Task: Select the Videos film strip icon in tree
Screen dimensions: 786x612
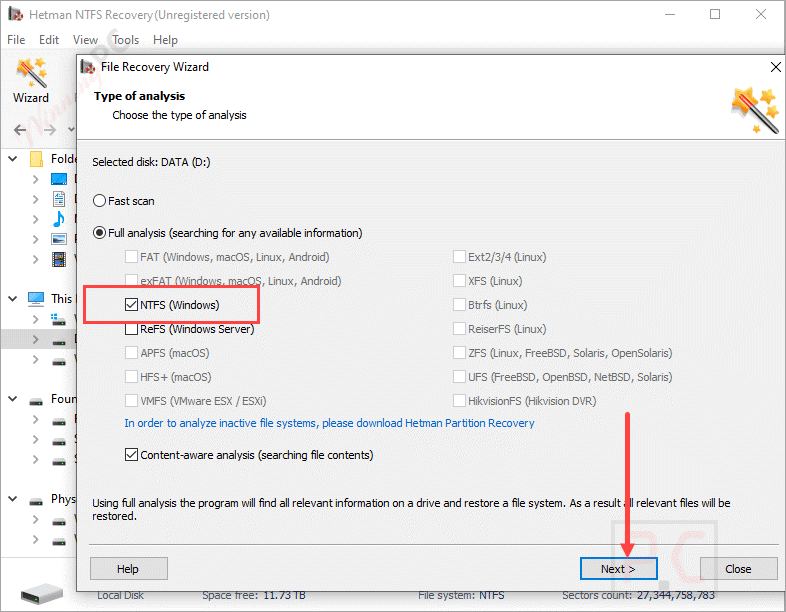Action: pos(59,259)
